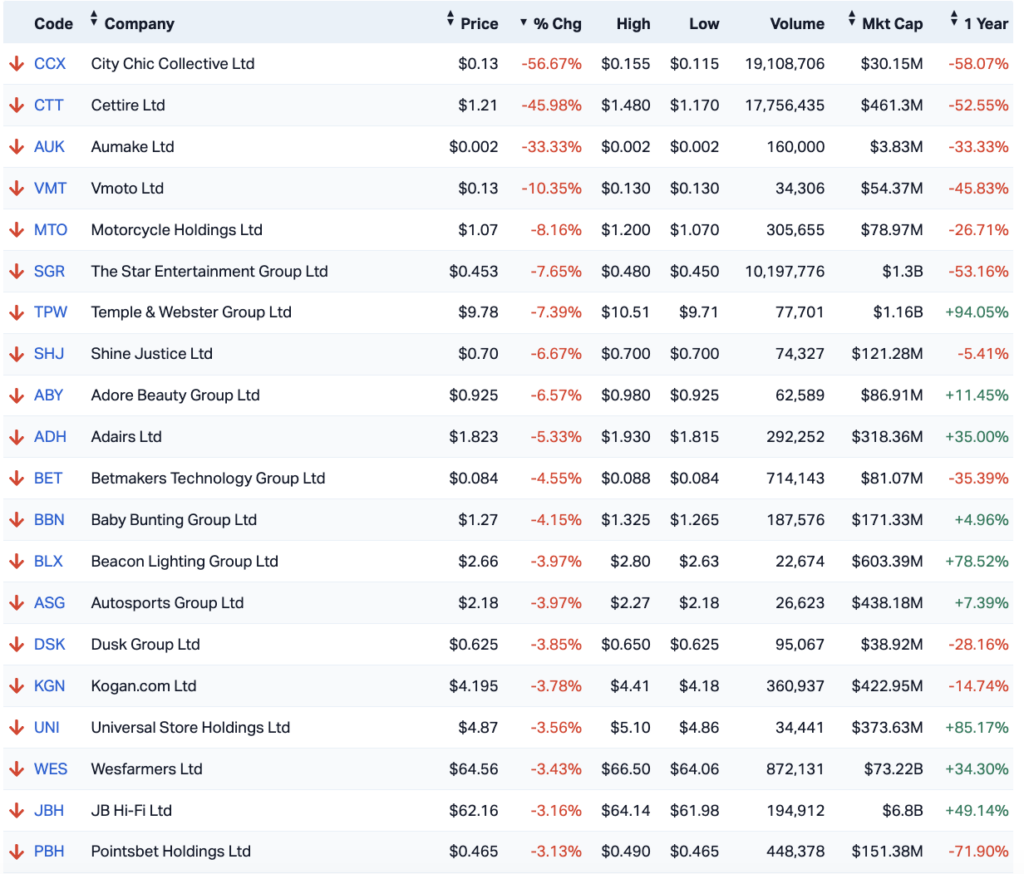Sort by % Chg column header
The image size is (1024, 874).
pos(551,24)
